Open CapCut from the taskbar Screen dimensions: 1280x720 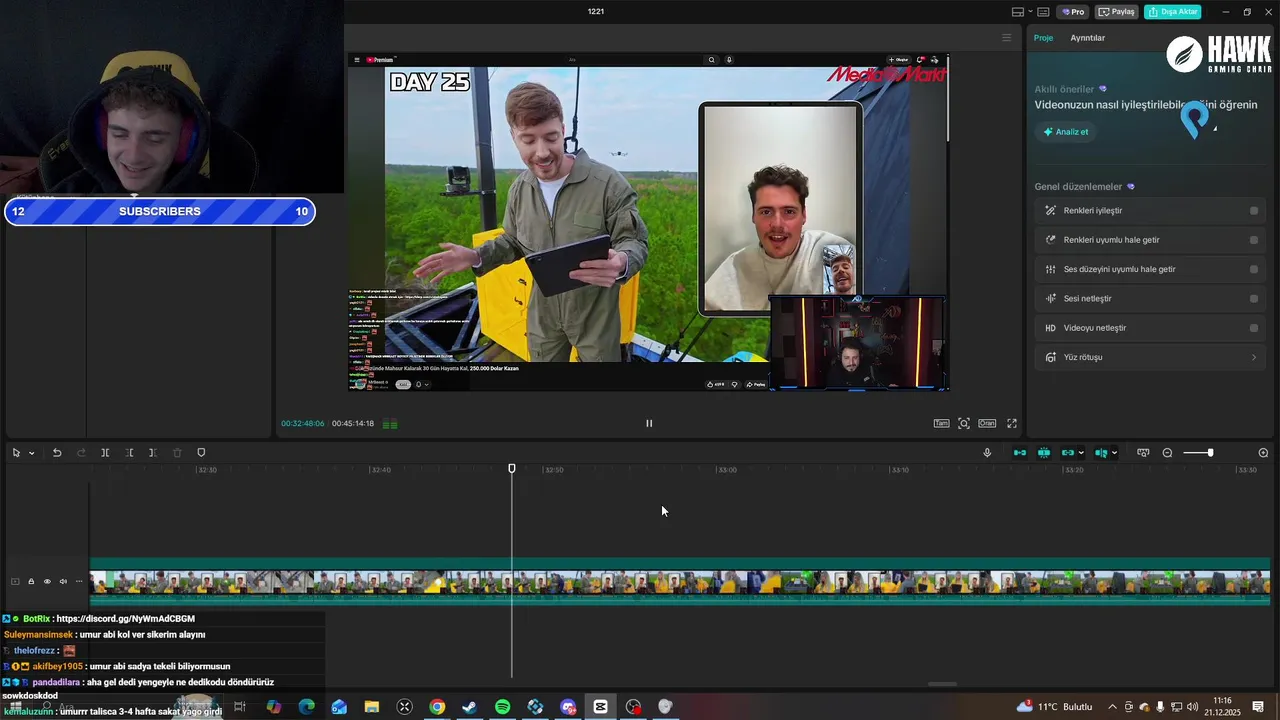[600, 707]
